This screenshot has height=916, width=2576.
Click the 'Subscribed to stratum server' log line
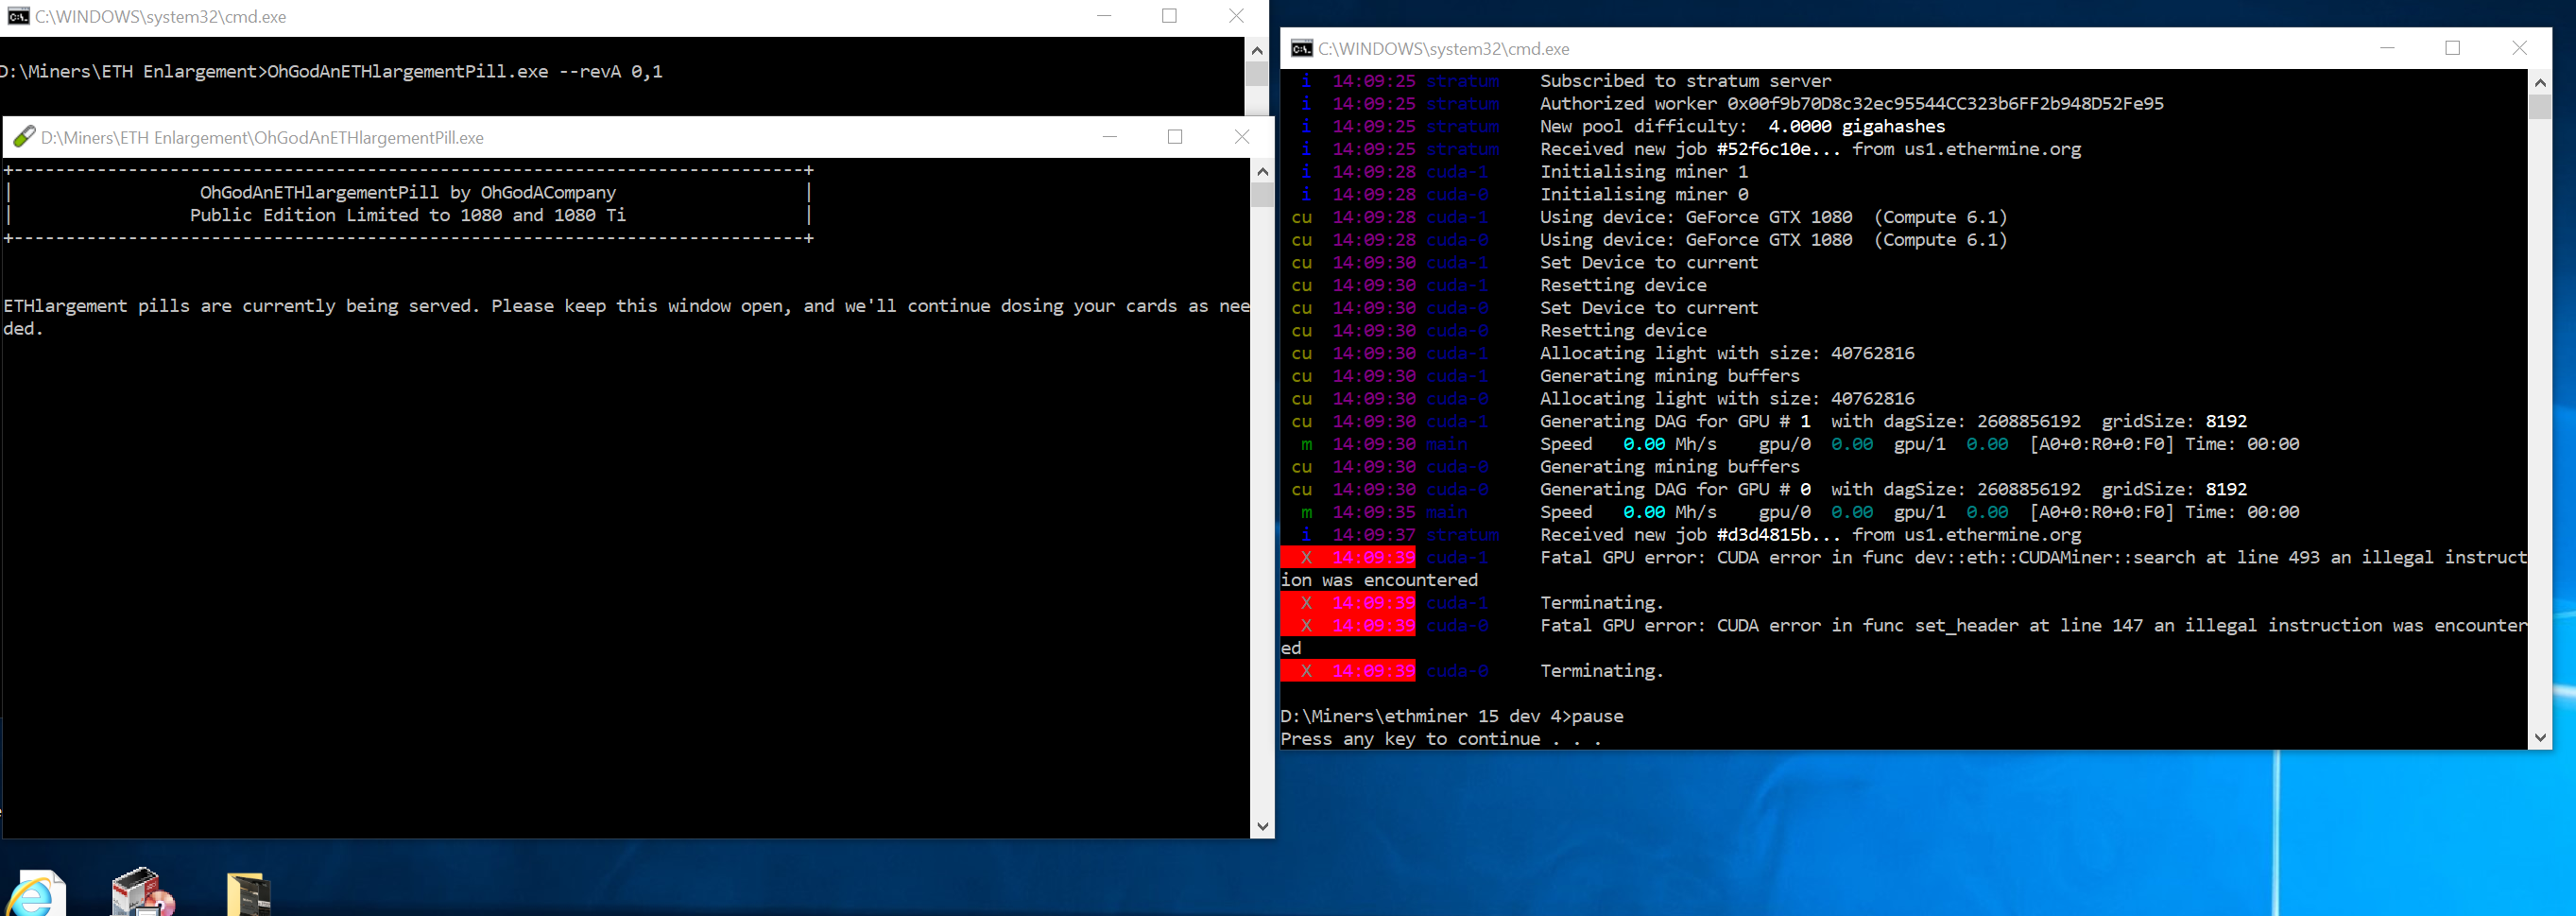tap(1685, 81)
